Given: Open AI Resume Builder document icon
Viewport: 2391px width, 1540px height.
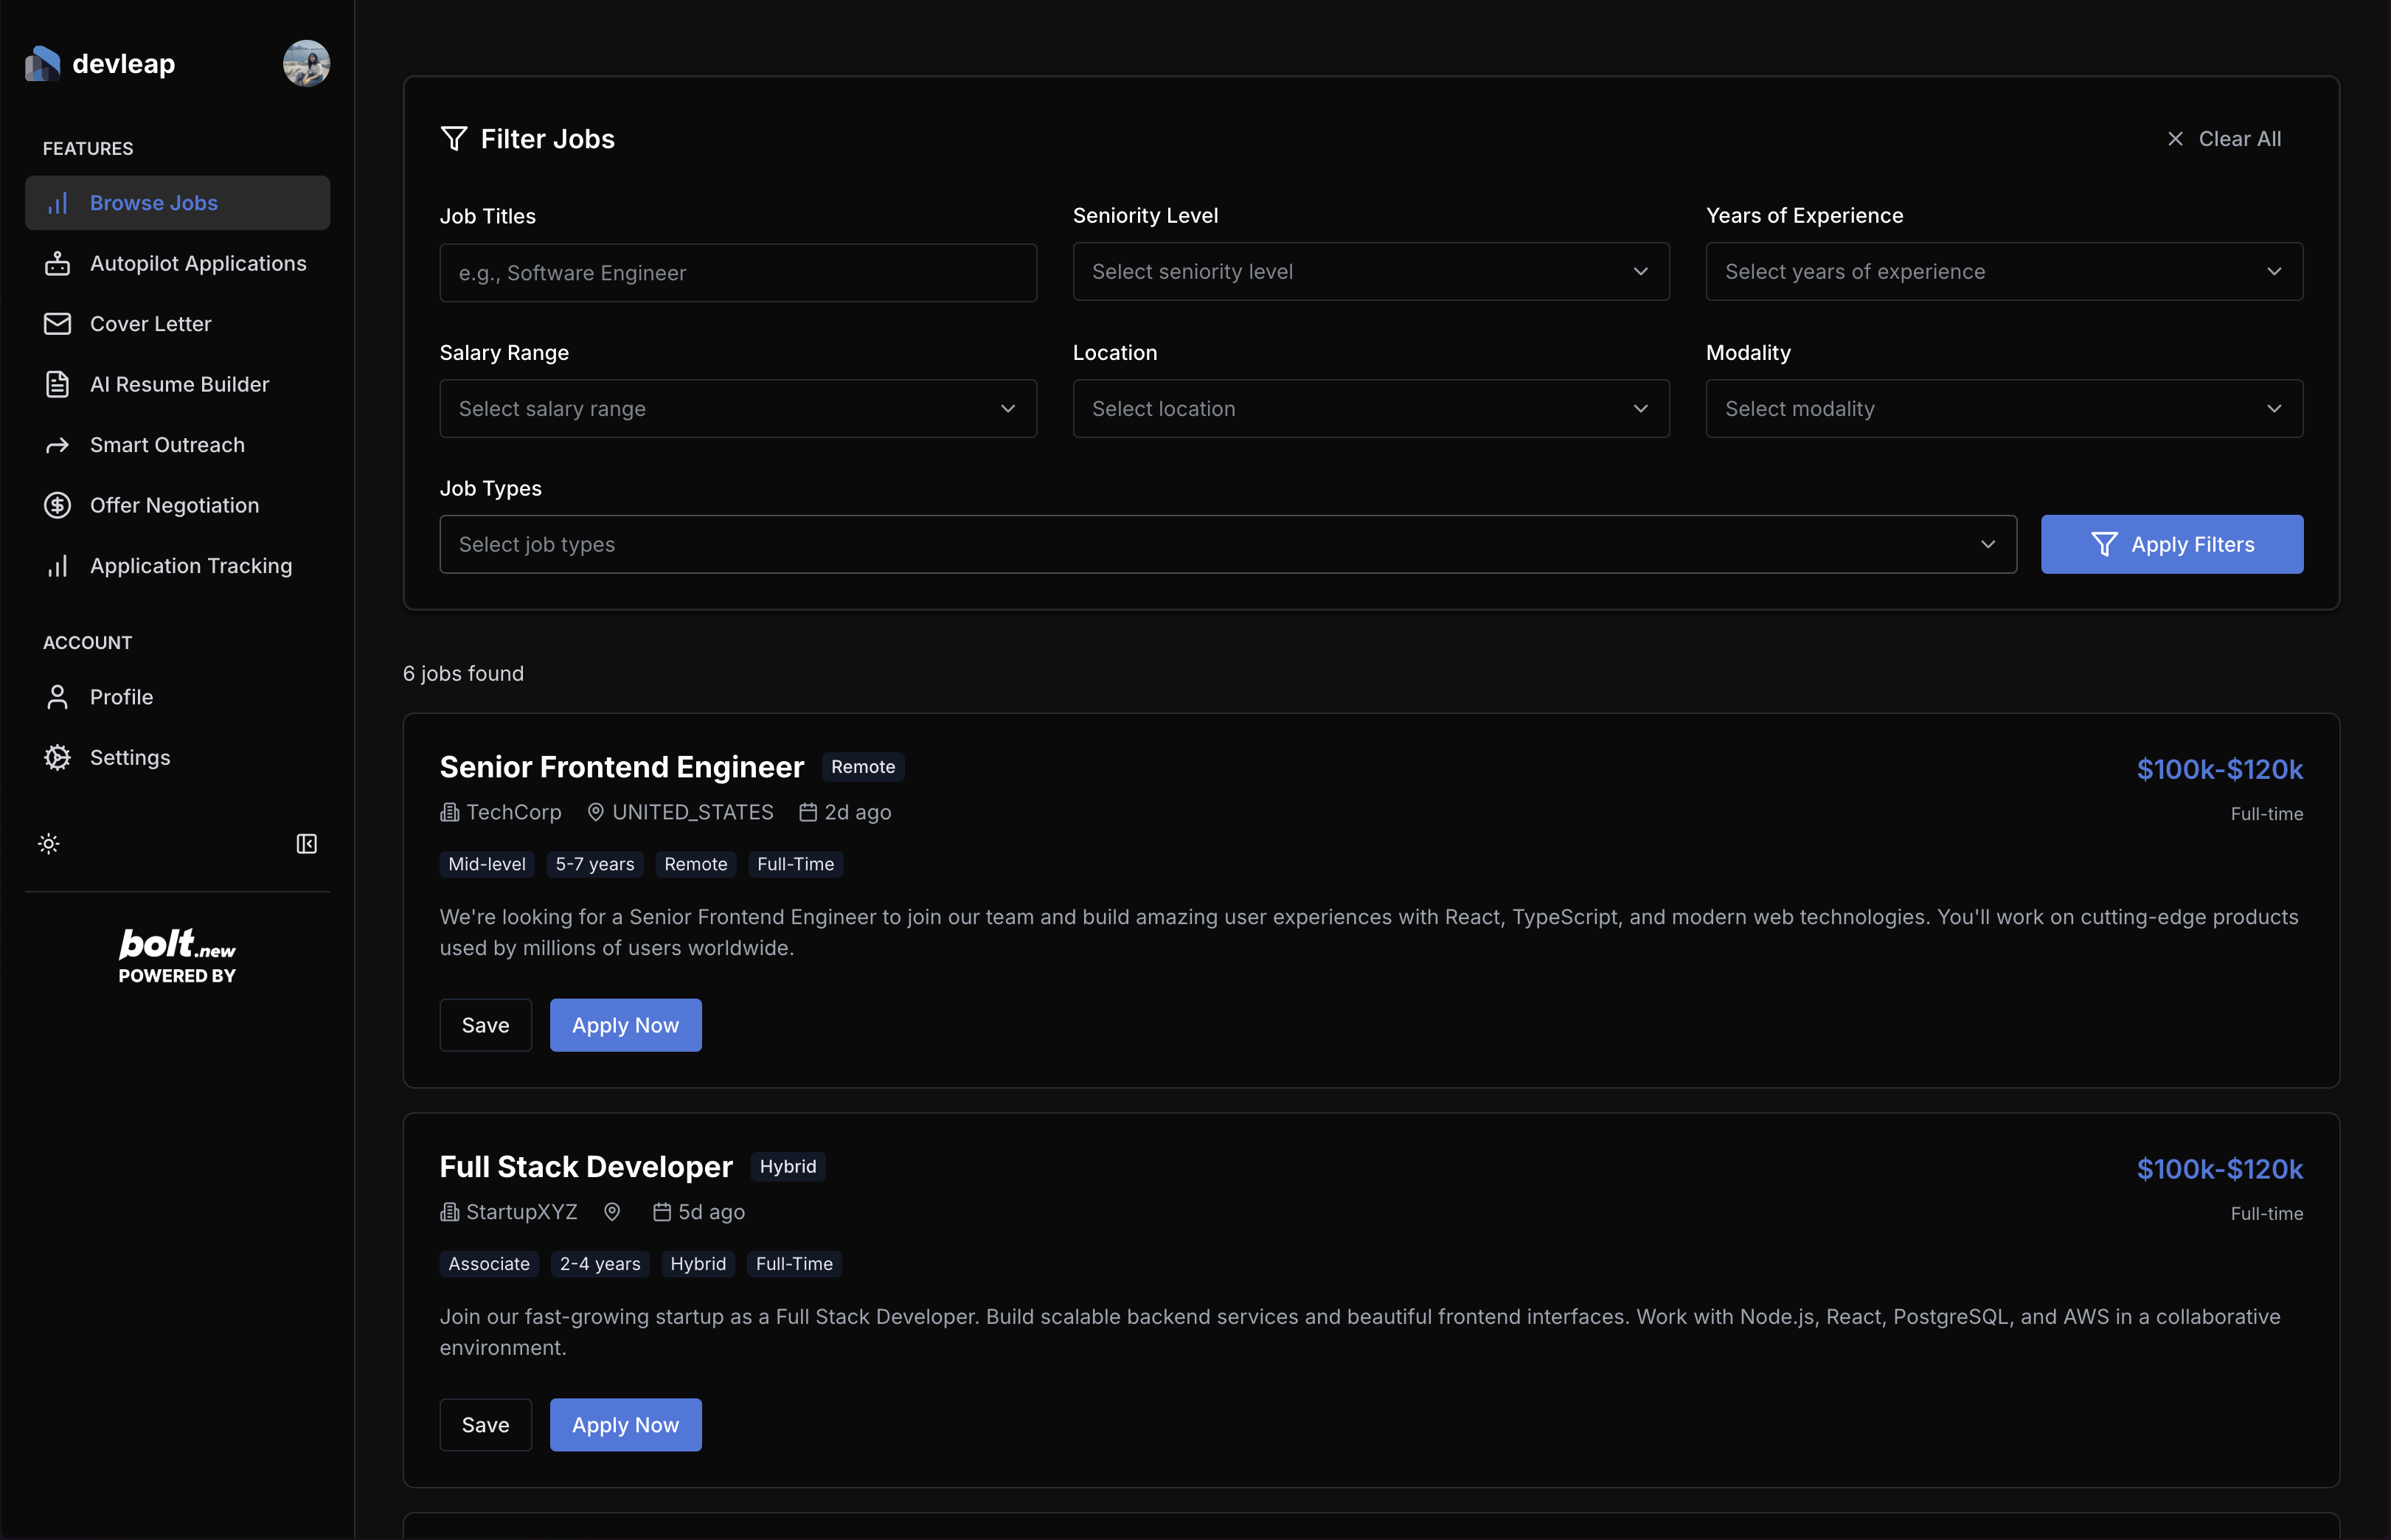Looking at the screenshot, I should tap(58, 385).
